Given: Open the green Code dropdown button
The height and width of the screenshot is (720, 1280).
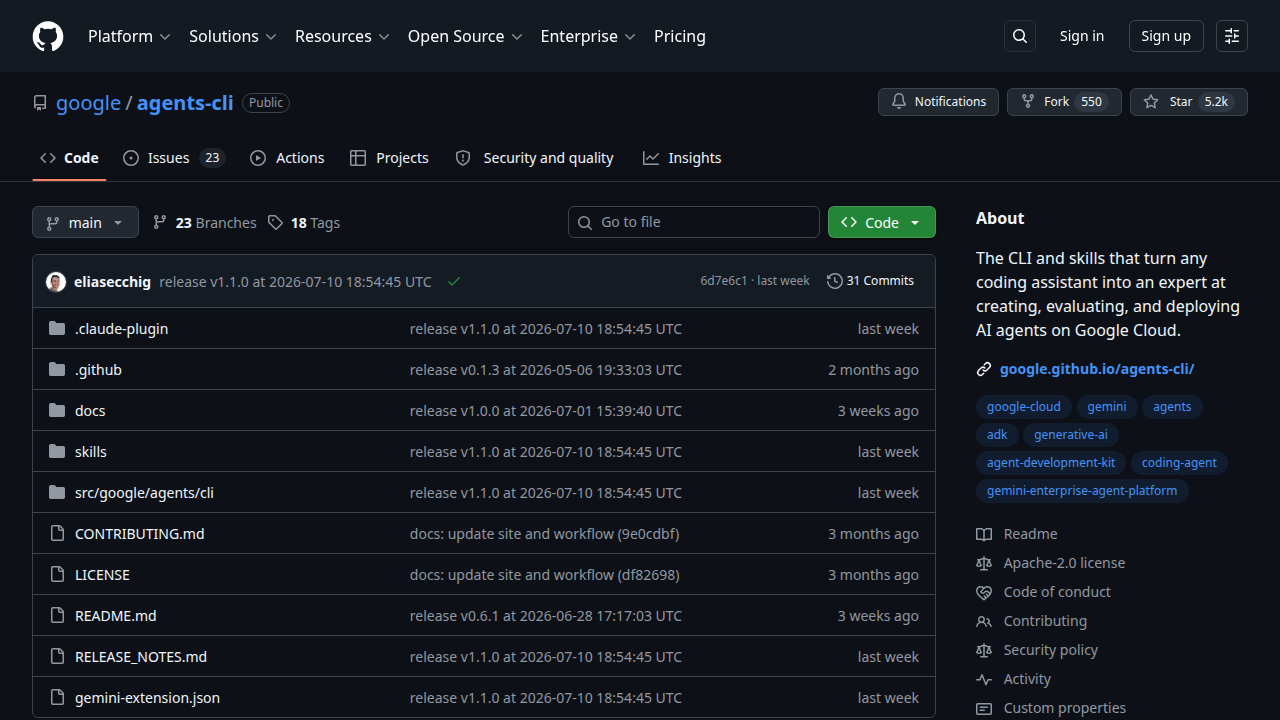Looking at the screenshot, I should 882,222.
